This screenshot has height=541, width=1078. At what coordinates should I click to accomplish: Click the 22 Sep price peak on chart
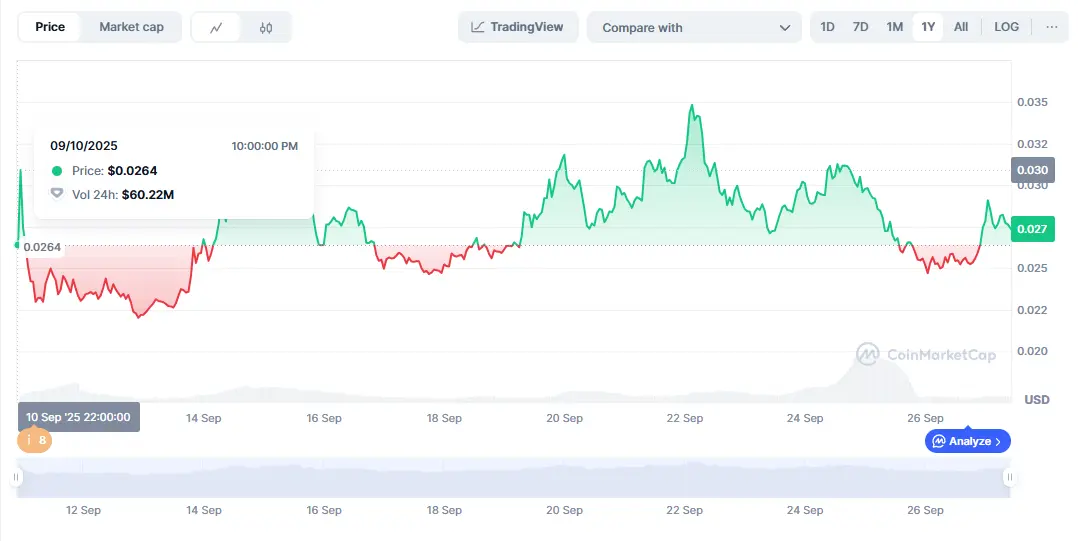click(691, 106)
